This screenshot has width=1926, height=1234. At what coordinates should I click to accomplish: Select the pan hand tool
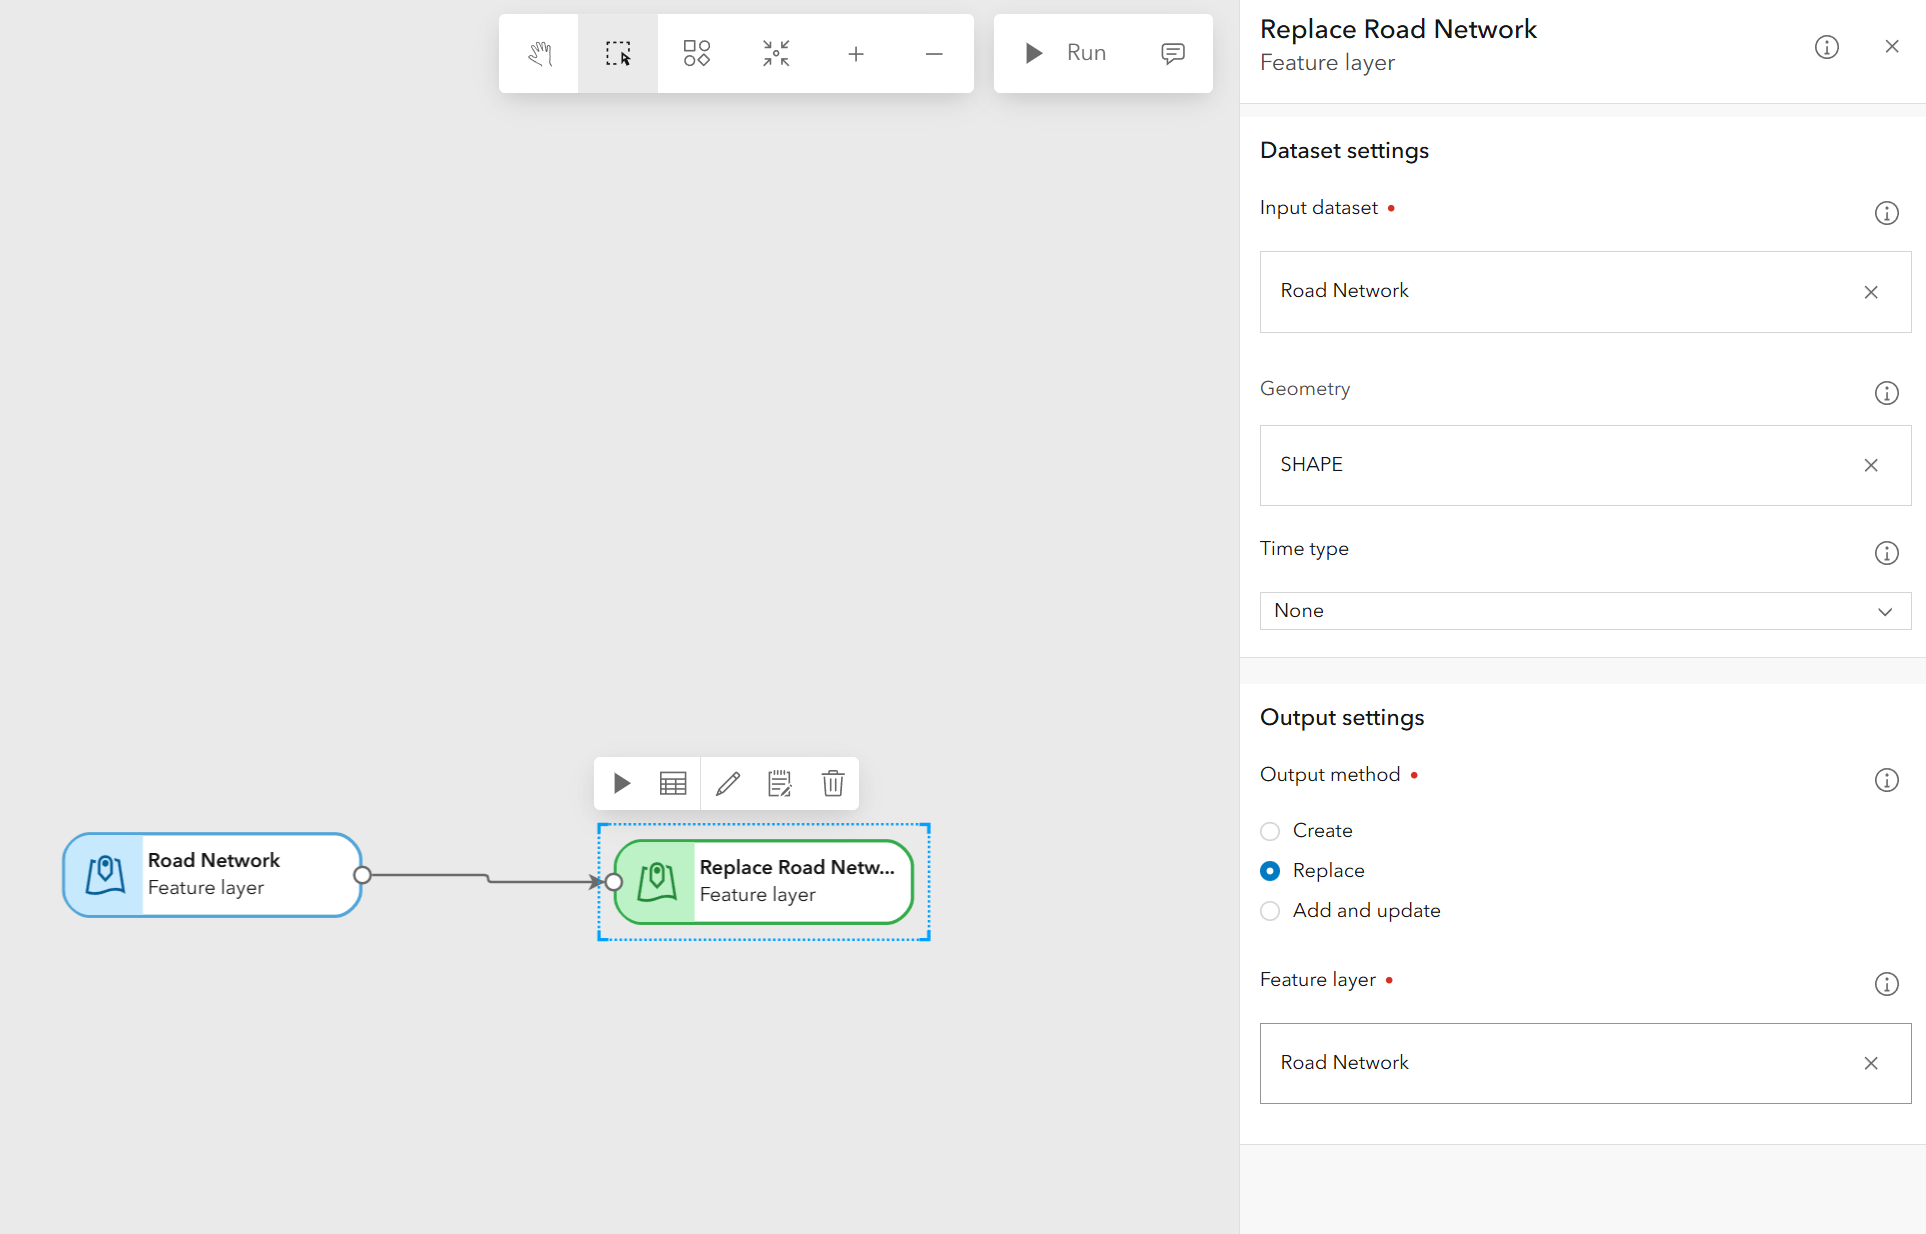[539, 54]
